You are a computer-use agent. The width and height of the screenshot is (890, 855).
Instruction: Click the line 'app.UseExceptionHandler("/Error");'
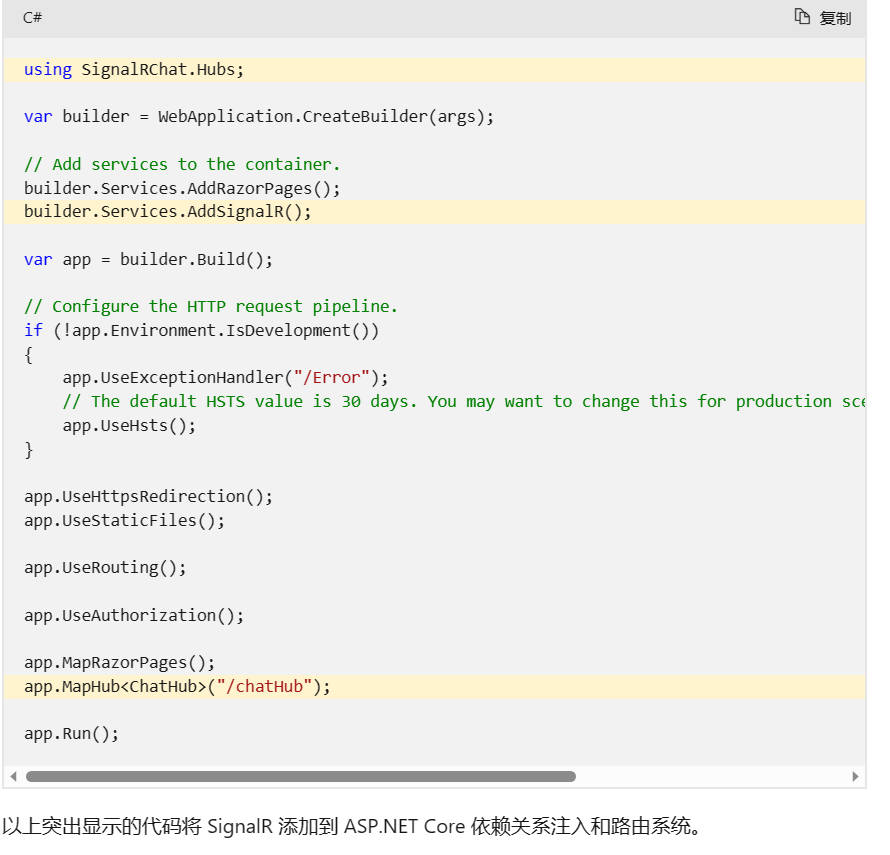(x=225, y=378)
